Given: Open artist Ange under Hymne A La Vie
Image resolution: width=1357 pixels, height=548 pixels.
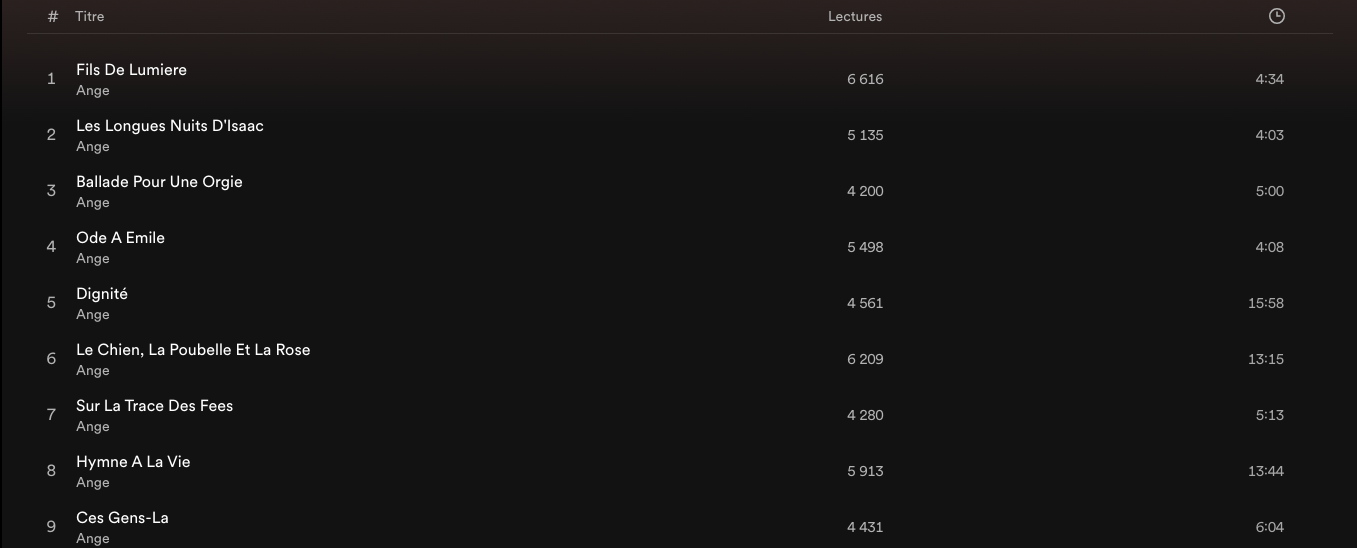Looking at the screenshot, I should [x=93, y=483].
